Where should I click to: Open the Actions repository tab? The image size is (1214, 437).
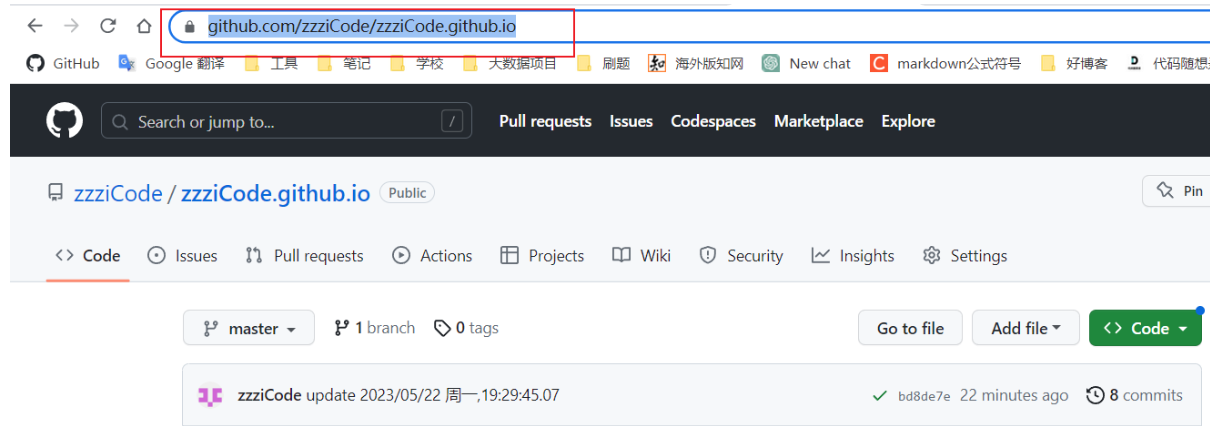(432, 256)
